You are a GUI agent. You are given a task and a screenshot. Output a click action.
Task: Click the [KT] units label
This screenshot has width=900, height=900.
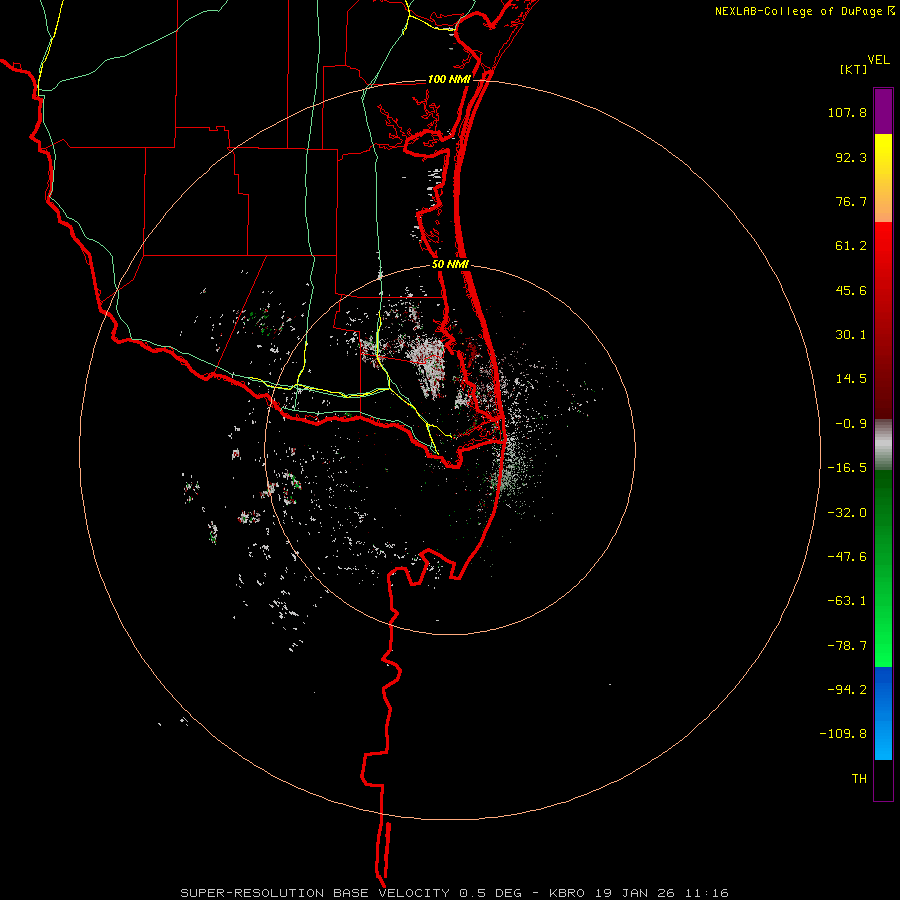tap(854, 70)
